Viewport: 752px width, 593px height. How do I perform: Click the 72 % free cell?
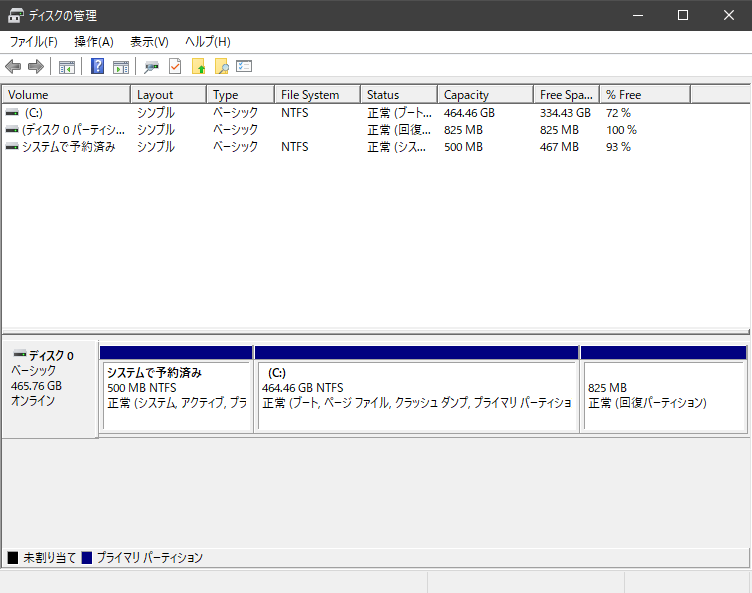[x=618, y=113]
